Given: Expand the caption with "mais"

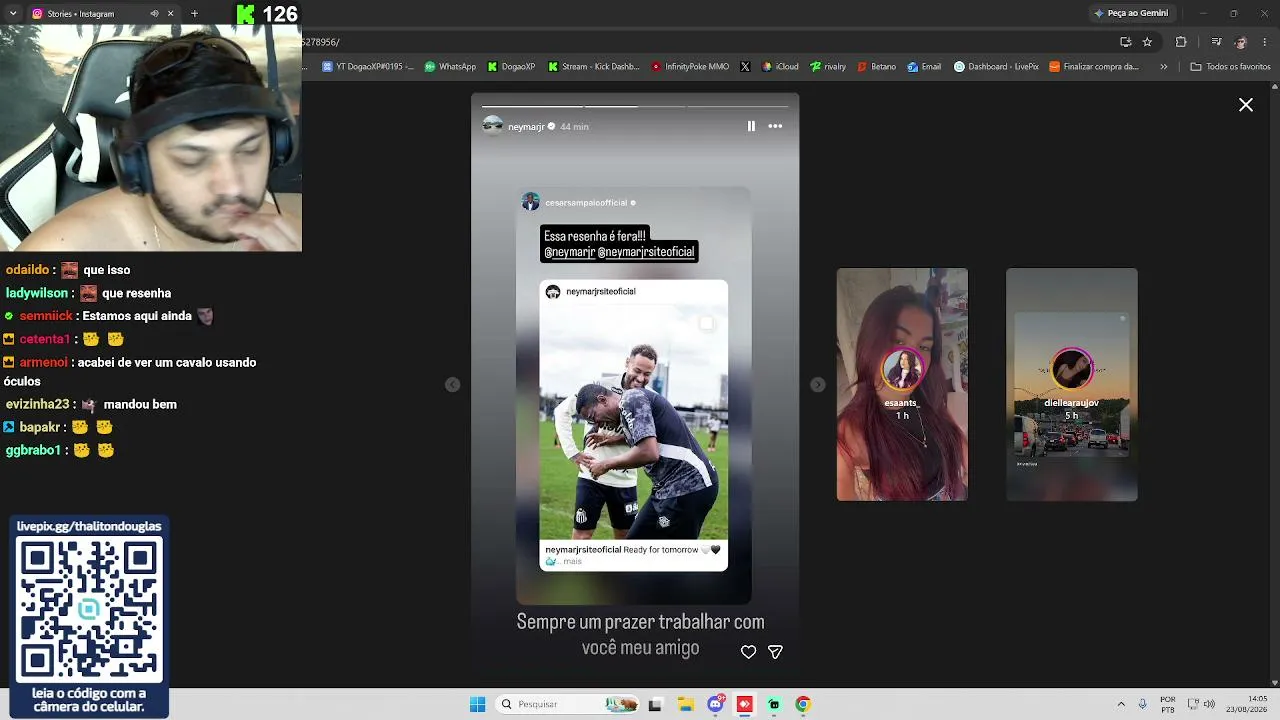Looking at the screenshot, I should coord(572,562).
